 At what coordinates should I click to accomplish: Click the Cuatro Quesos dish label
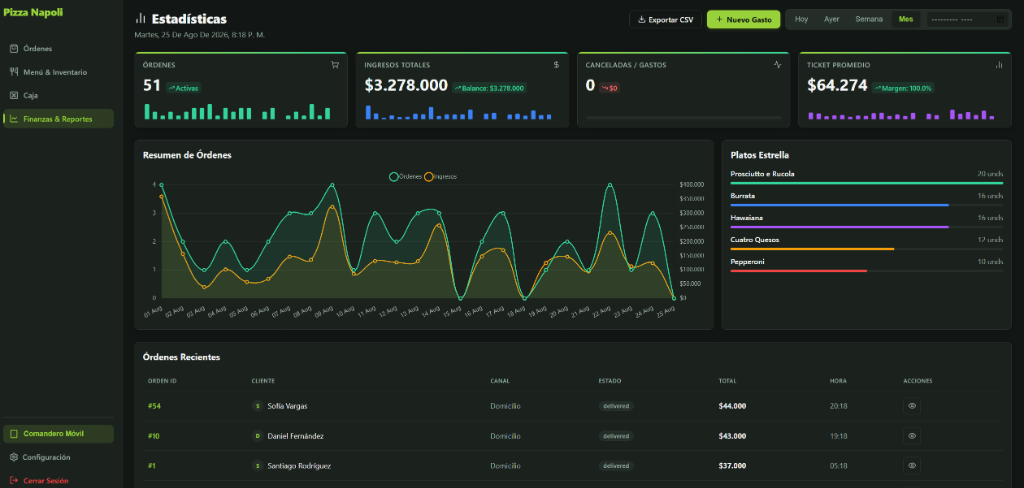[755, 240]
